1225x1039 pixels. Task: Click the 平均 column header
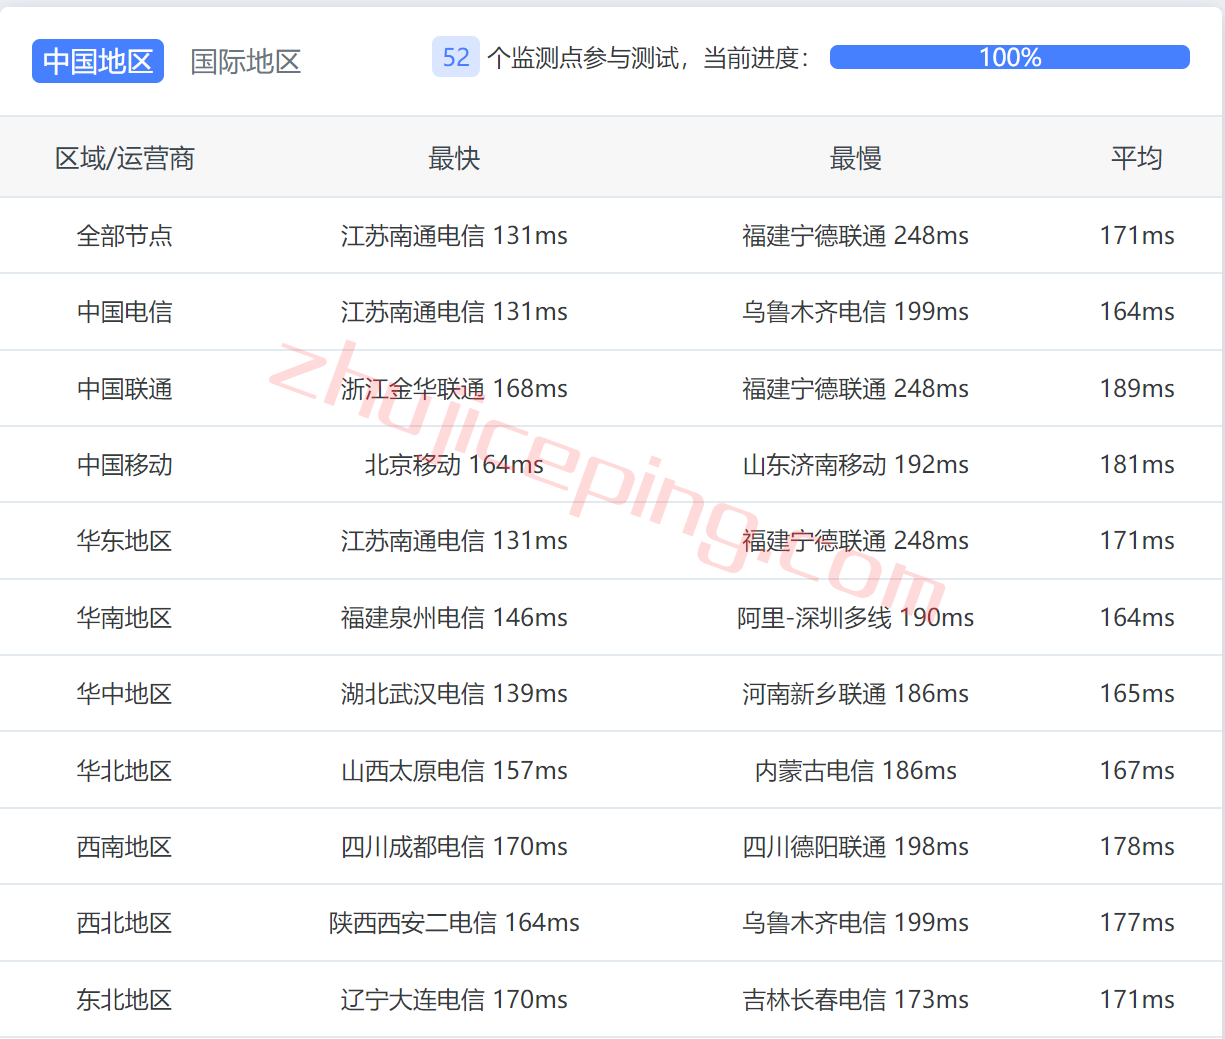tap(1137, 158)
